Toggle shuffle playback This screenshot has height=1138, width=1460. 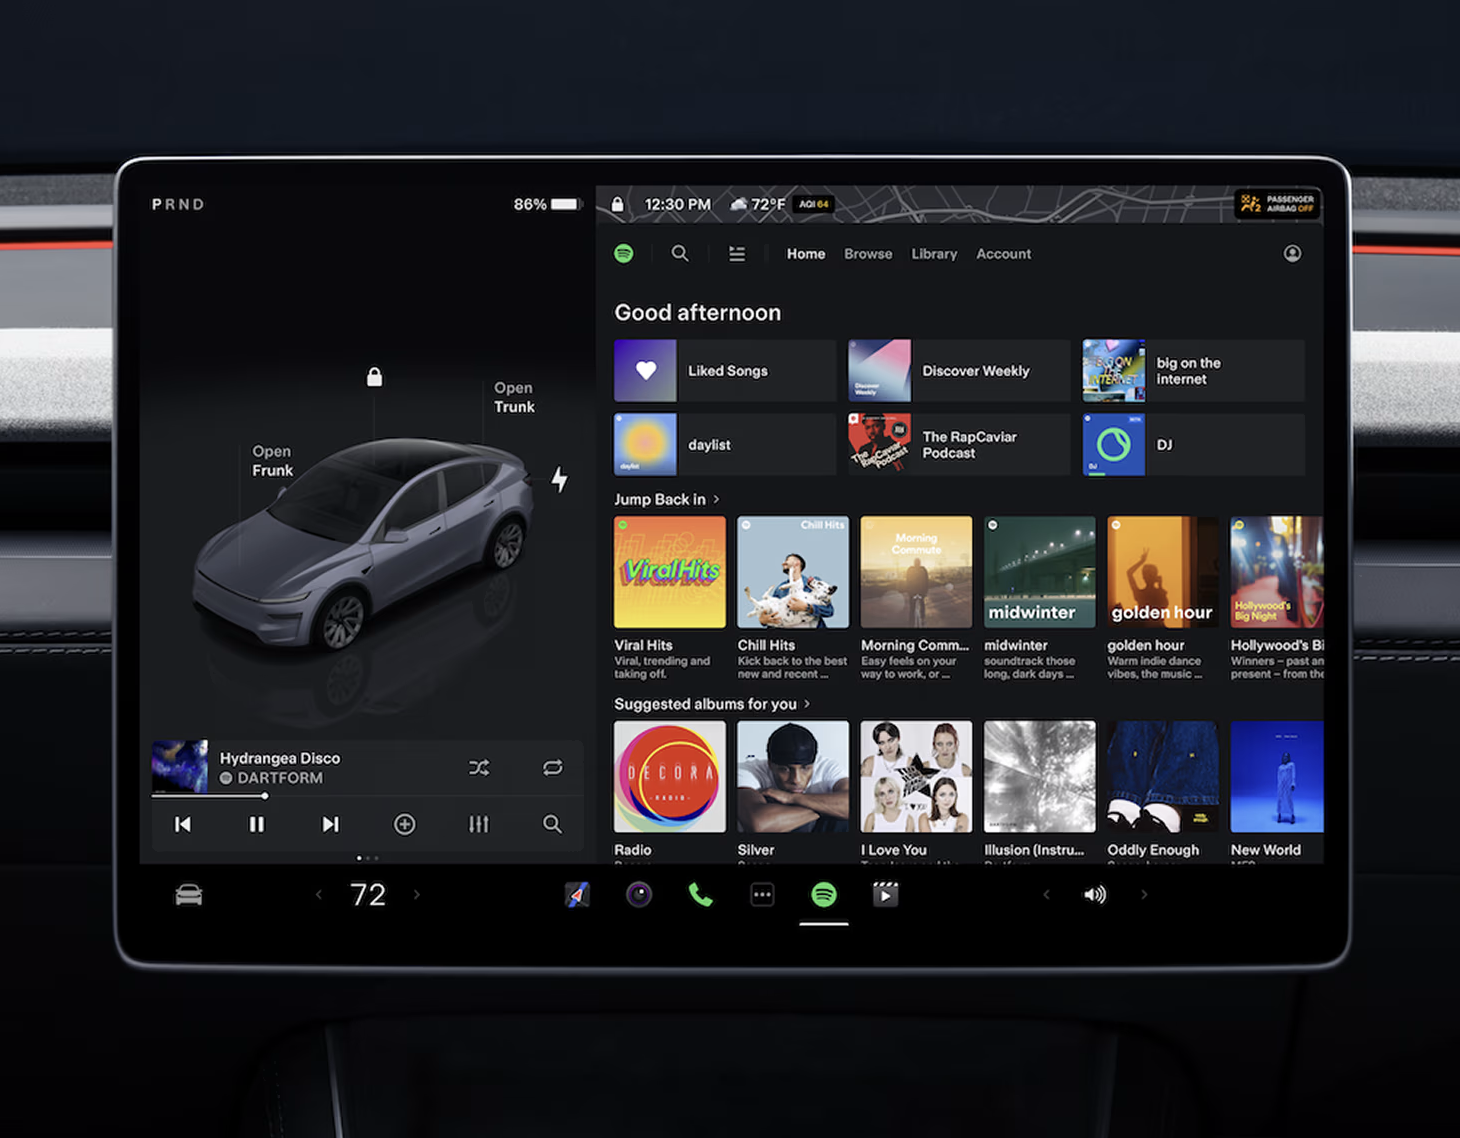[479, 768]
